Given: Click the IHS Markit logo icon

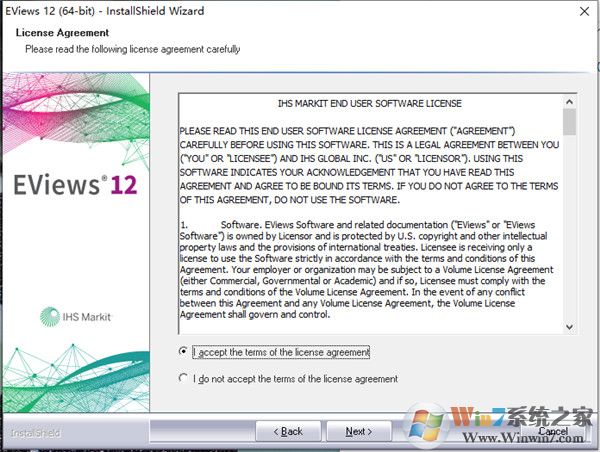Looking at the screenshot, I should [x=50, y=317].
